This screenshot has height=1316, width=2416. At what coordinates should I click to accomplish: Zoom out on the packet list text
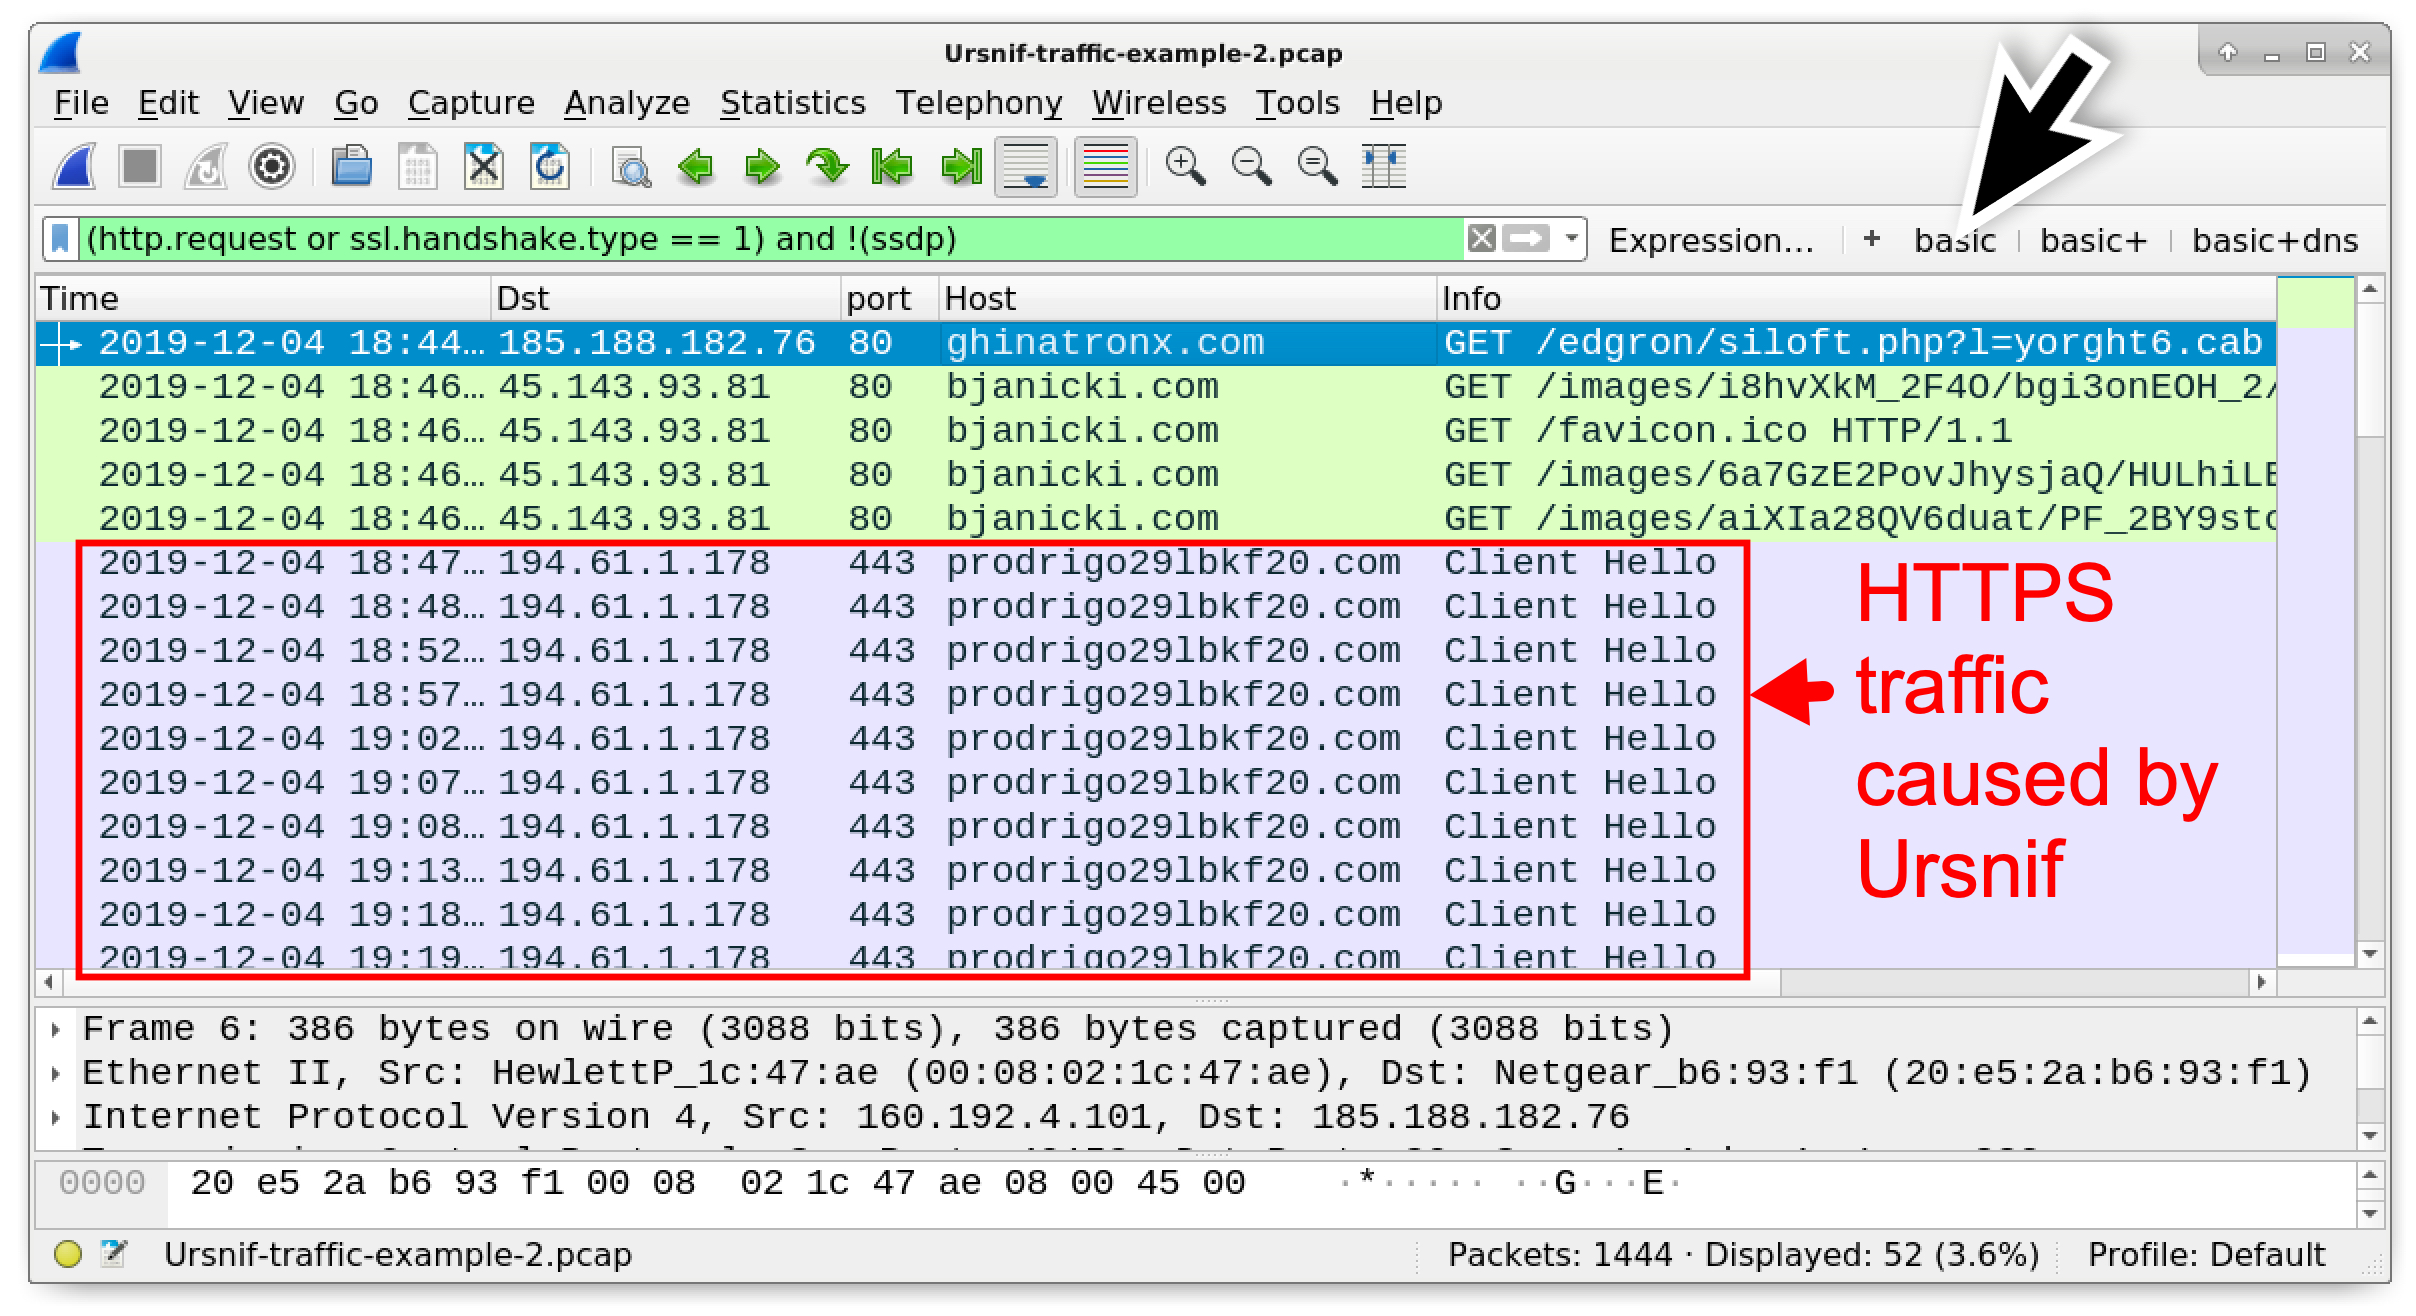[x=1249, y=167]
